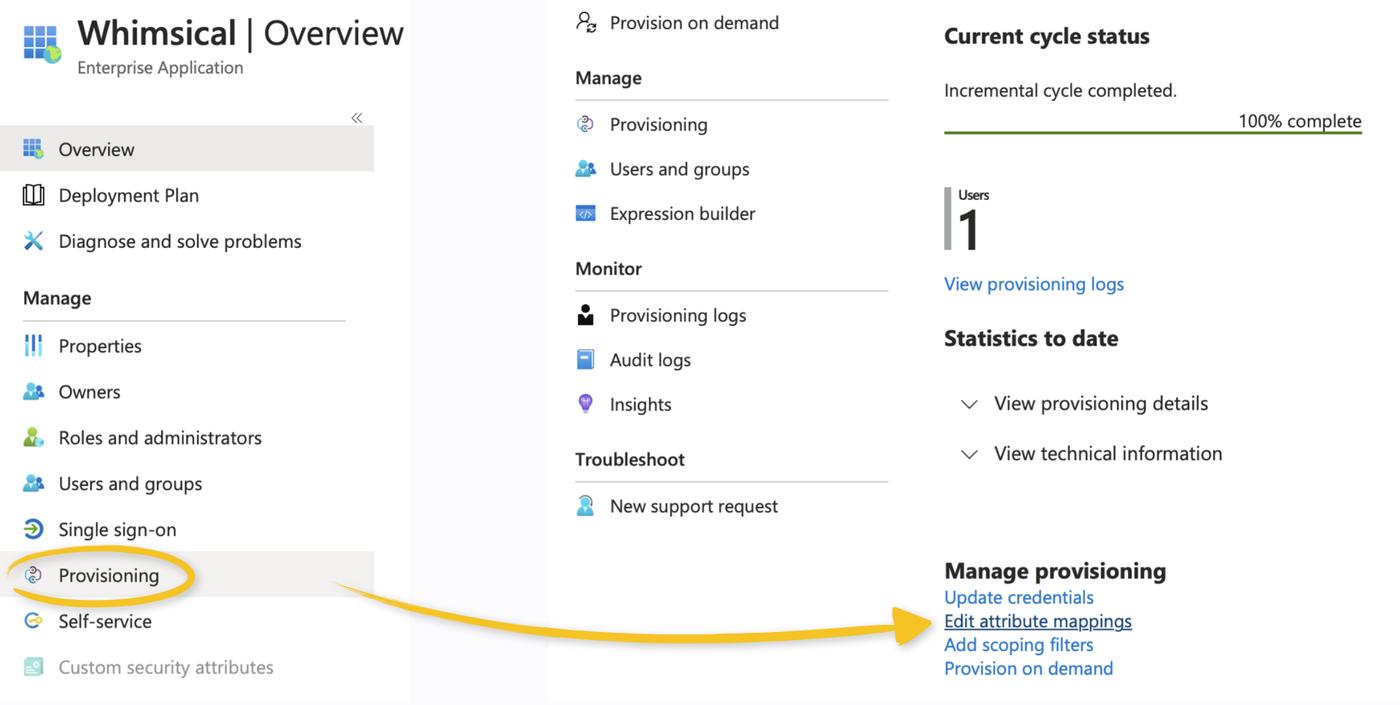Click the Audit logs book icon
The image size is (1400, 705).
(586, 359)
